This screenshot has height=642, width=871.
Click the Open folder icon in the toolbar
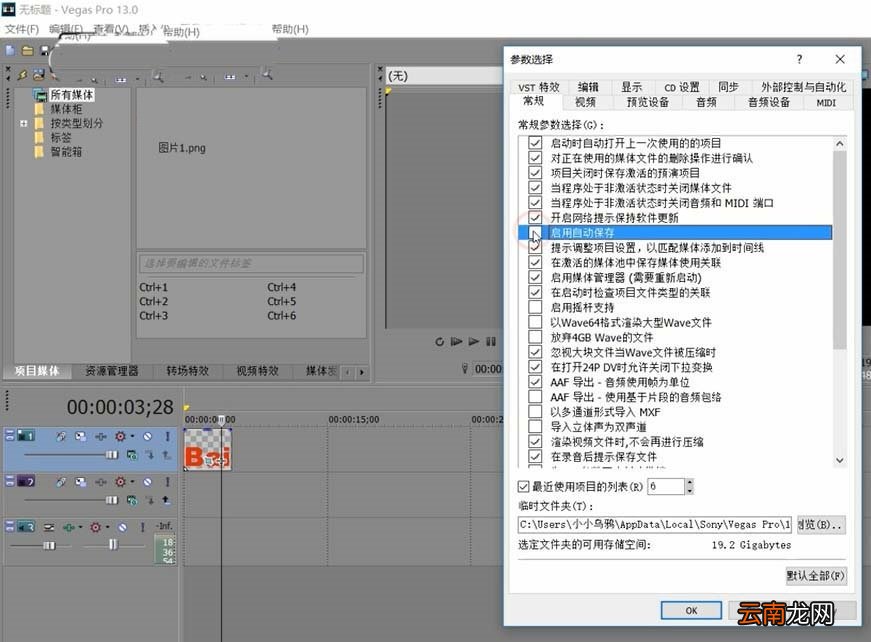point(27,51)
